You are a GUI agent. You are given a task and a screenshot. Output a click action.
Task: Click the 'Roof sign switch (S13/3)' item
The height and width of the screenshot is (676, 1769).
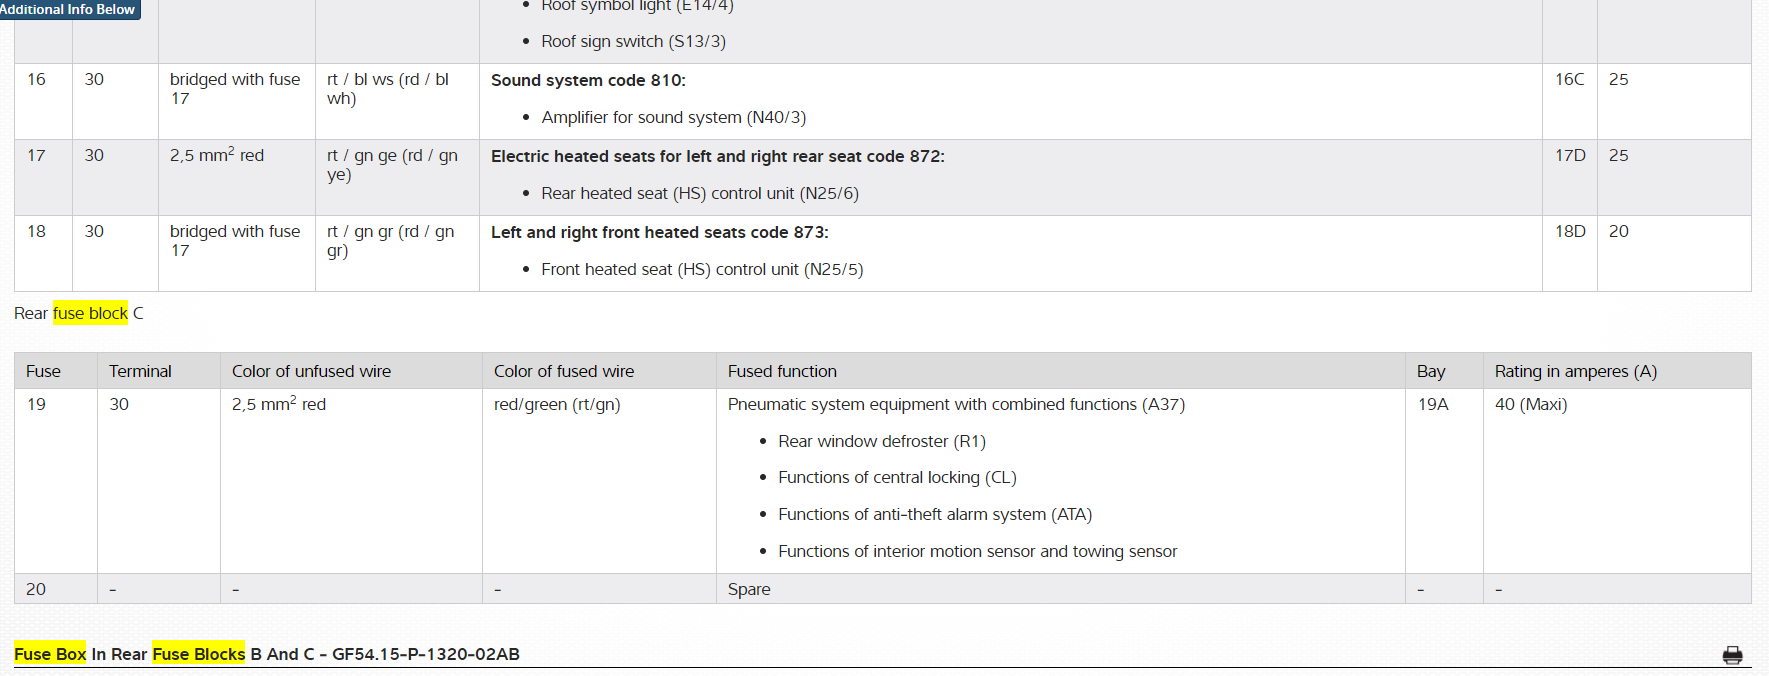pyautogui.click(x=633, y=41)
